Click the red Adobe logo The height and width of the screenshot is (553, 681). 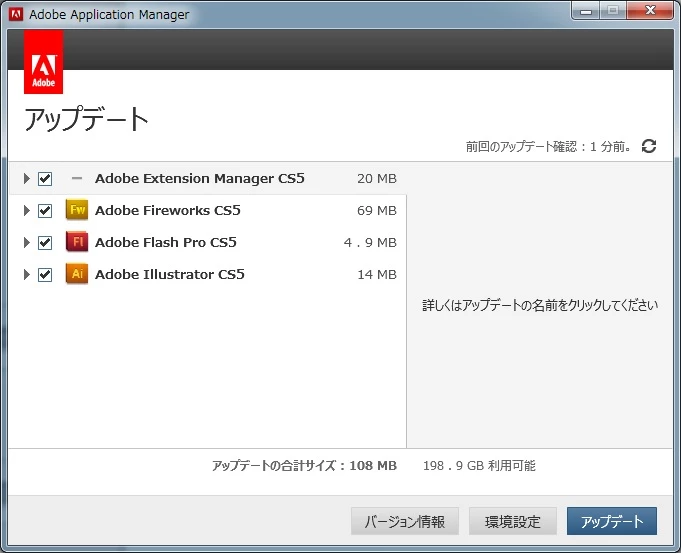pyautogui.click(x=43, y=62)
